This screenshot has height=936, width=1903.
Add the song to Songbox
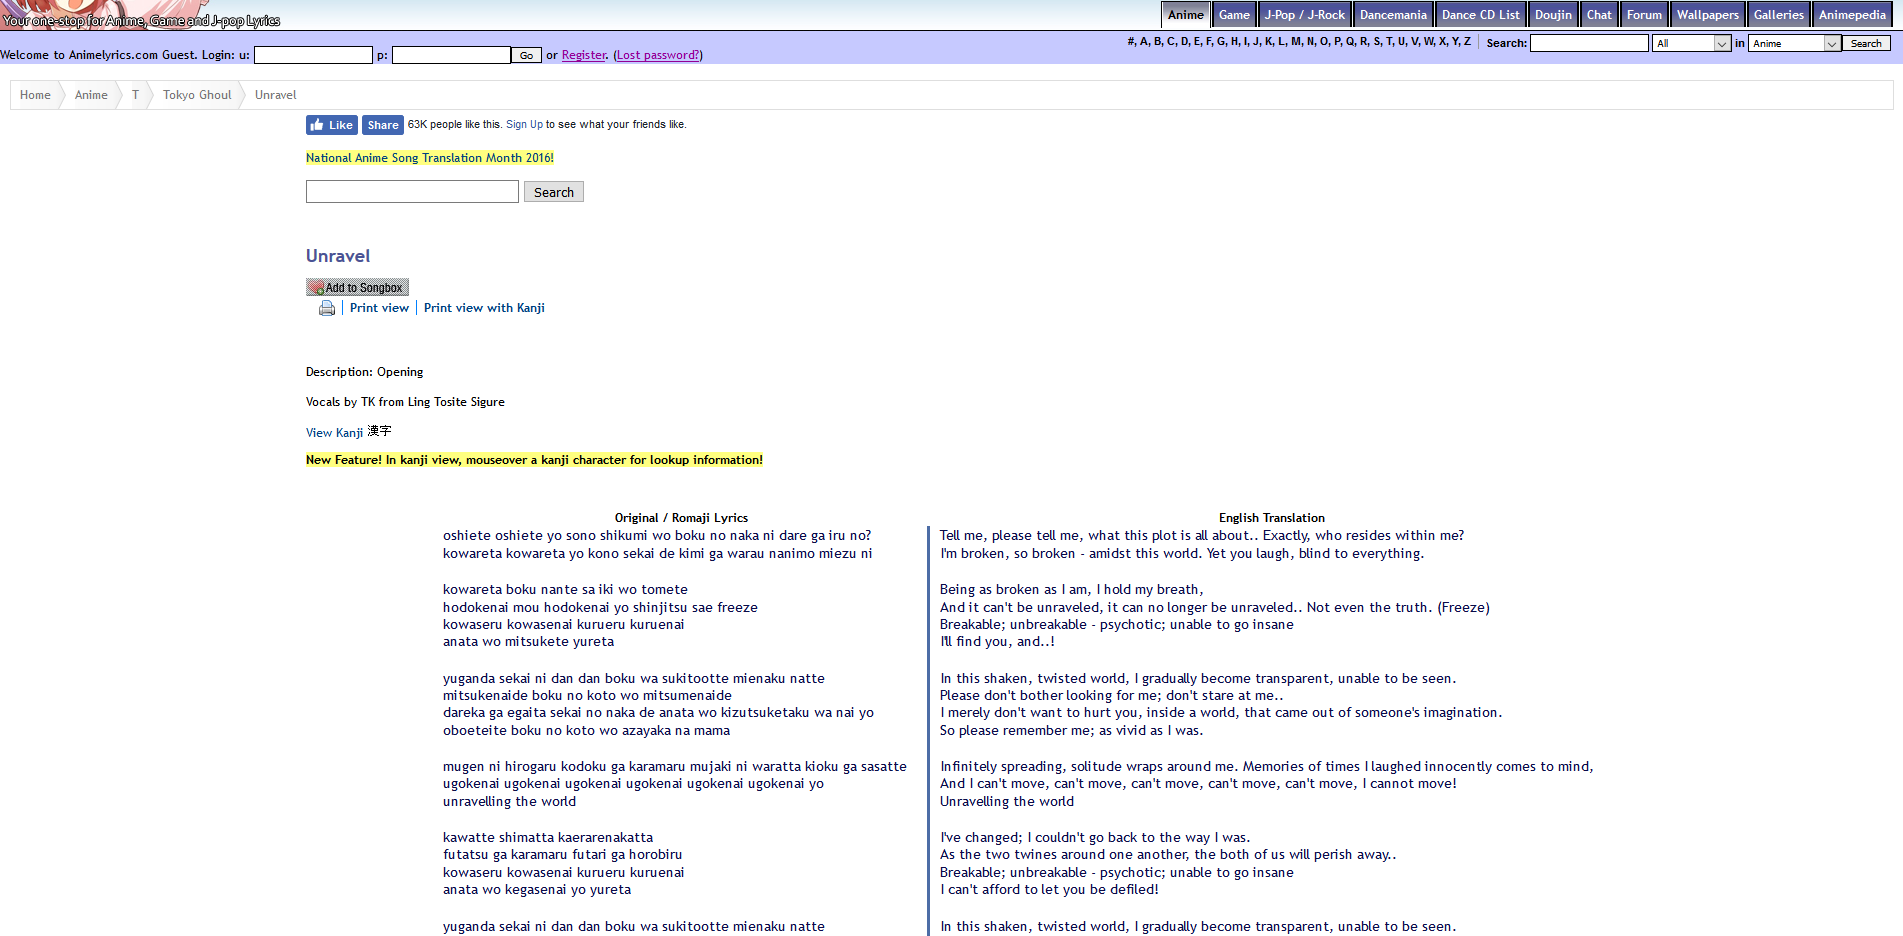(x=357, y=287)
